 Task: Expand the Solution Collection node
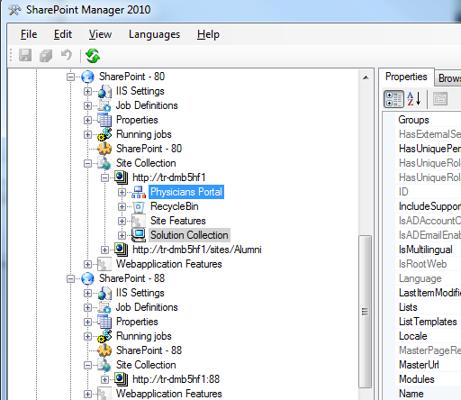coord(122,235)
